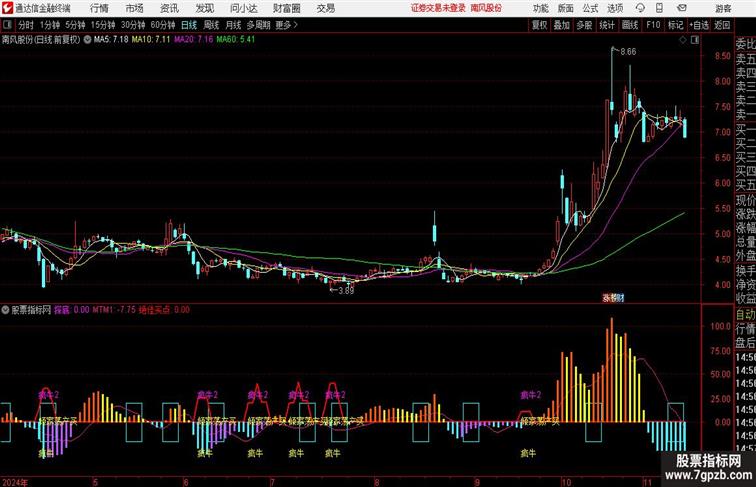Expand the 股票指标网 sub-indicator dropdown
The height and width of the screenshot is (487, 756).
click(6, 310)
